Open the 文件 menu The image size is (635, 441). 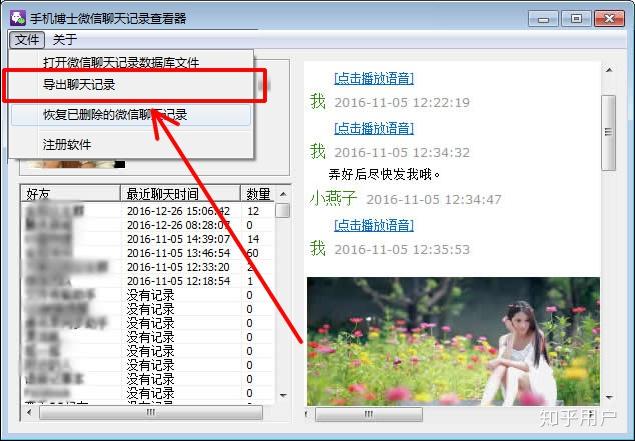(27, 40)
